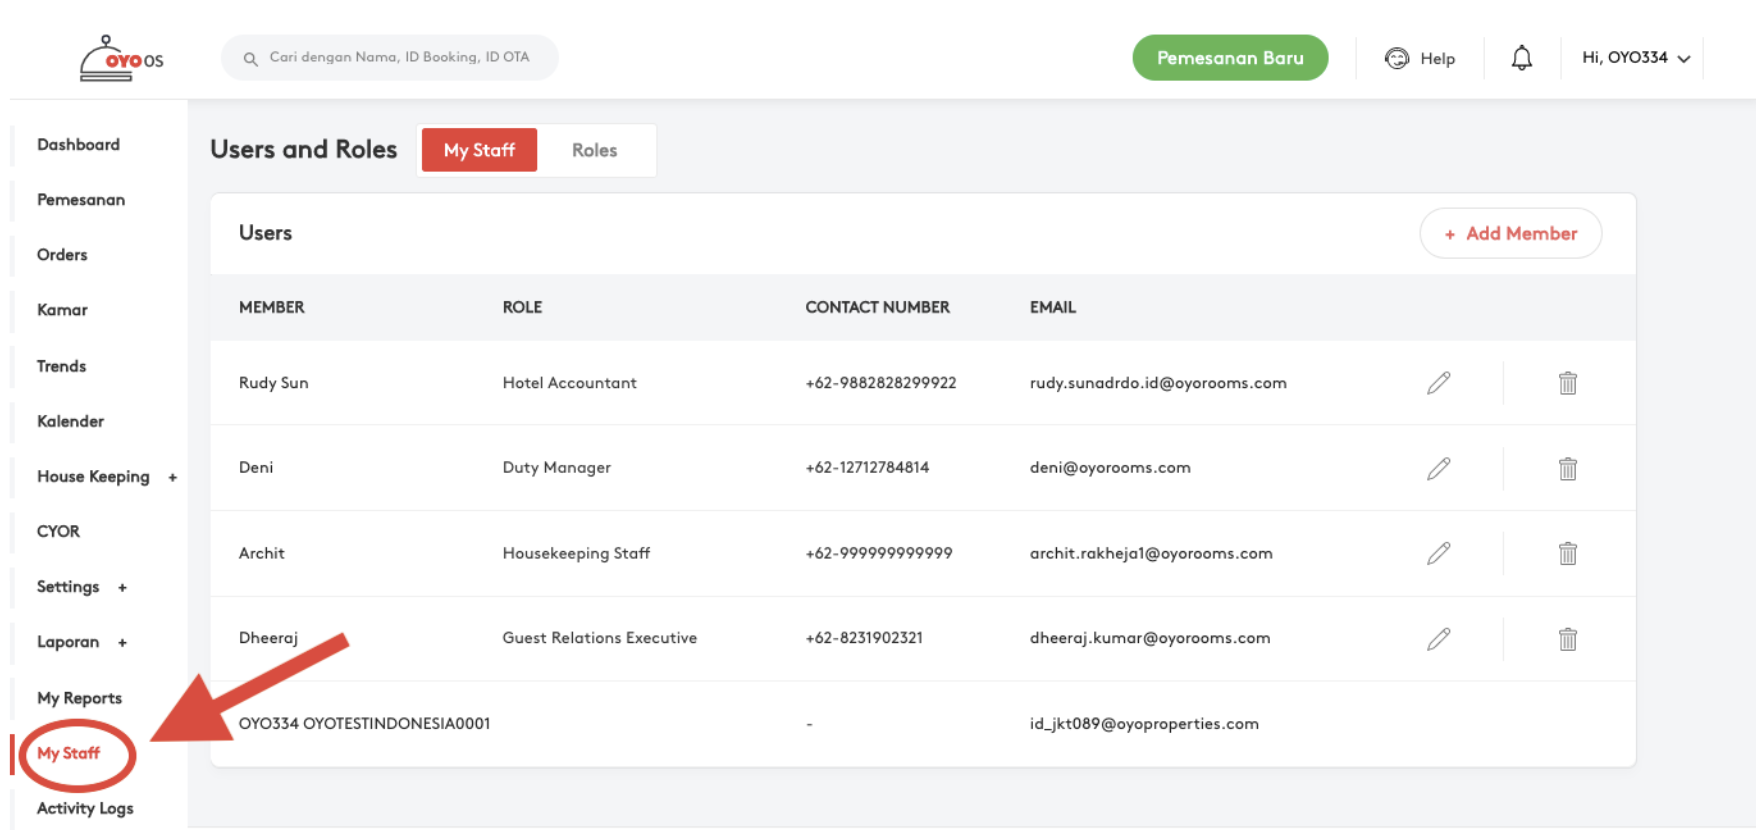1756x830 pixels.
Task: Open My Staff in the sidebar
Action: 68,753
